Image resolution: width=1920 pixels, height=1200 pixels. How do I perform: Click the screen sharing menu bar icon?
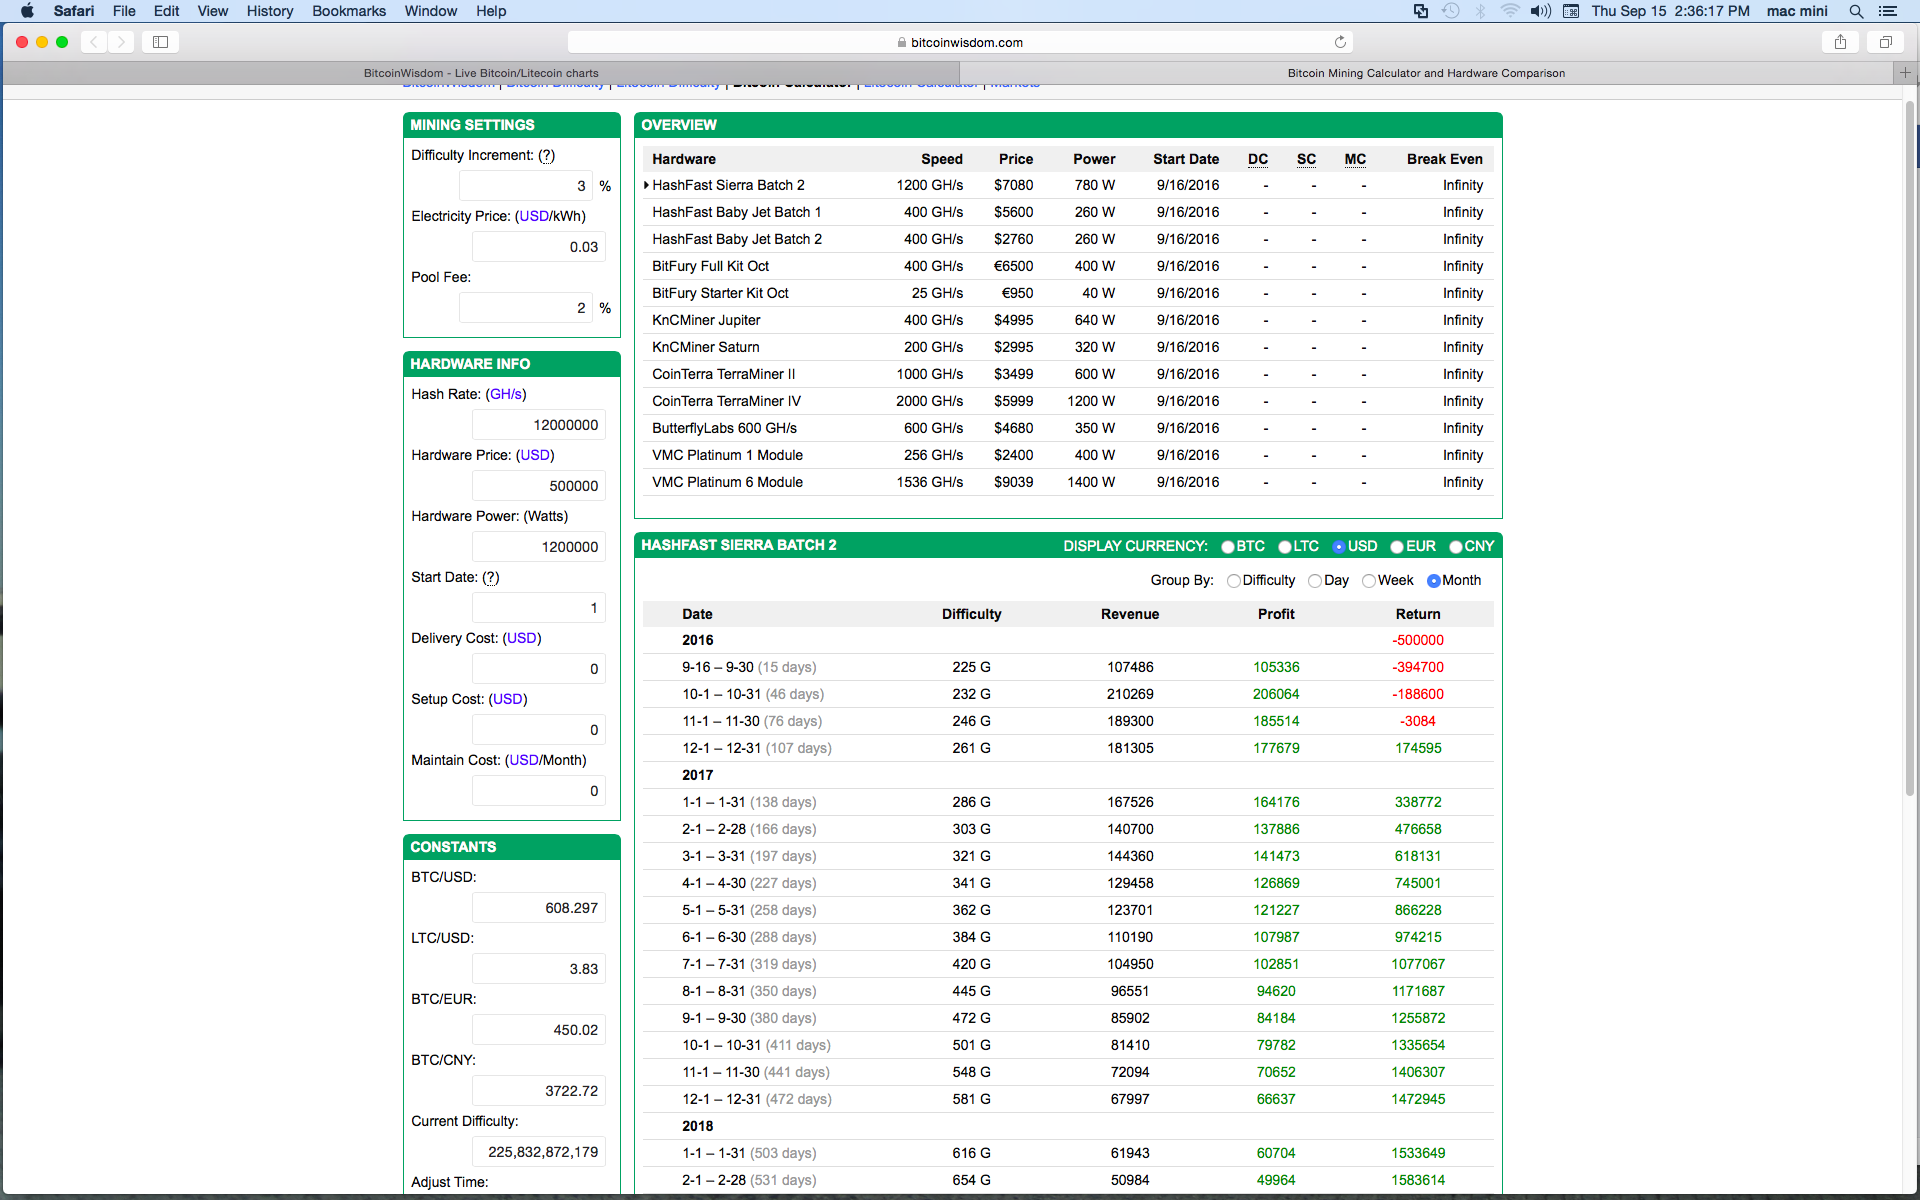(x=1420, y=11)
